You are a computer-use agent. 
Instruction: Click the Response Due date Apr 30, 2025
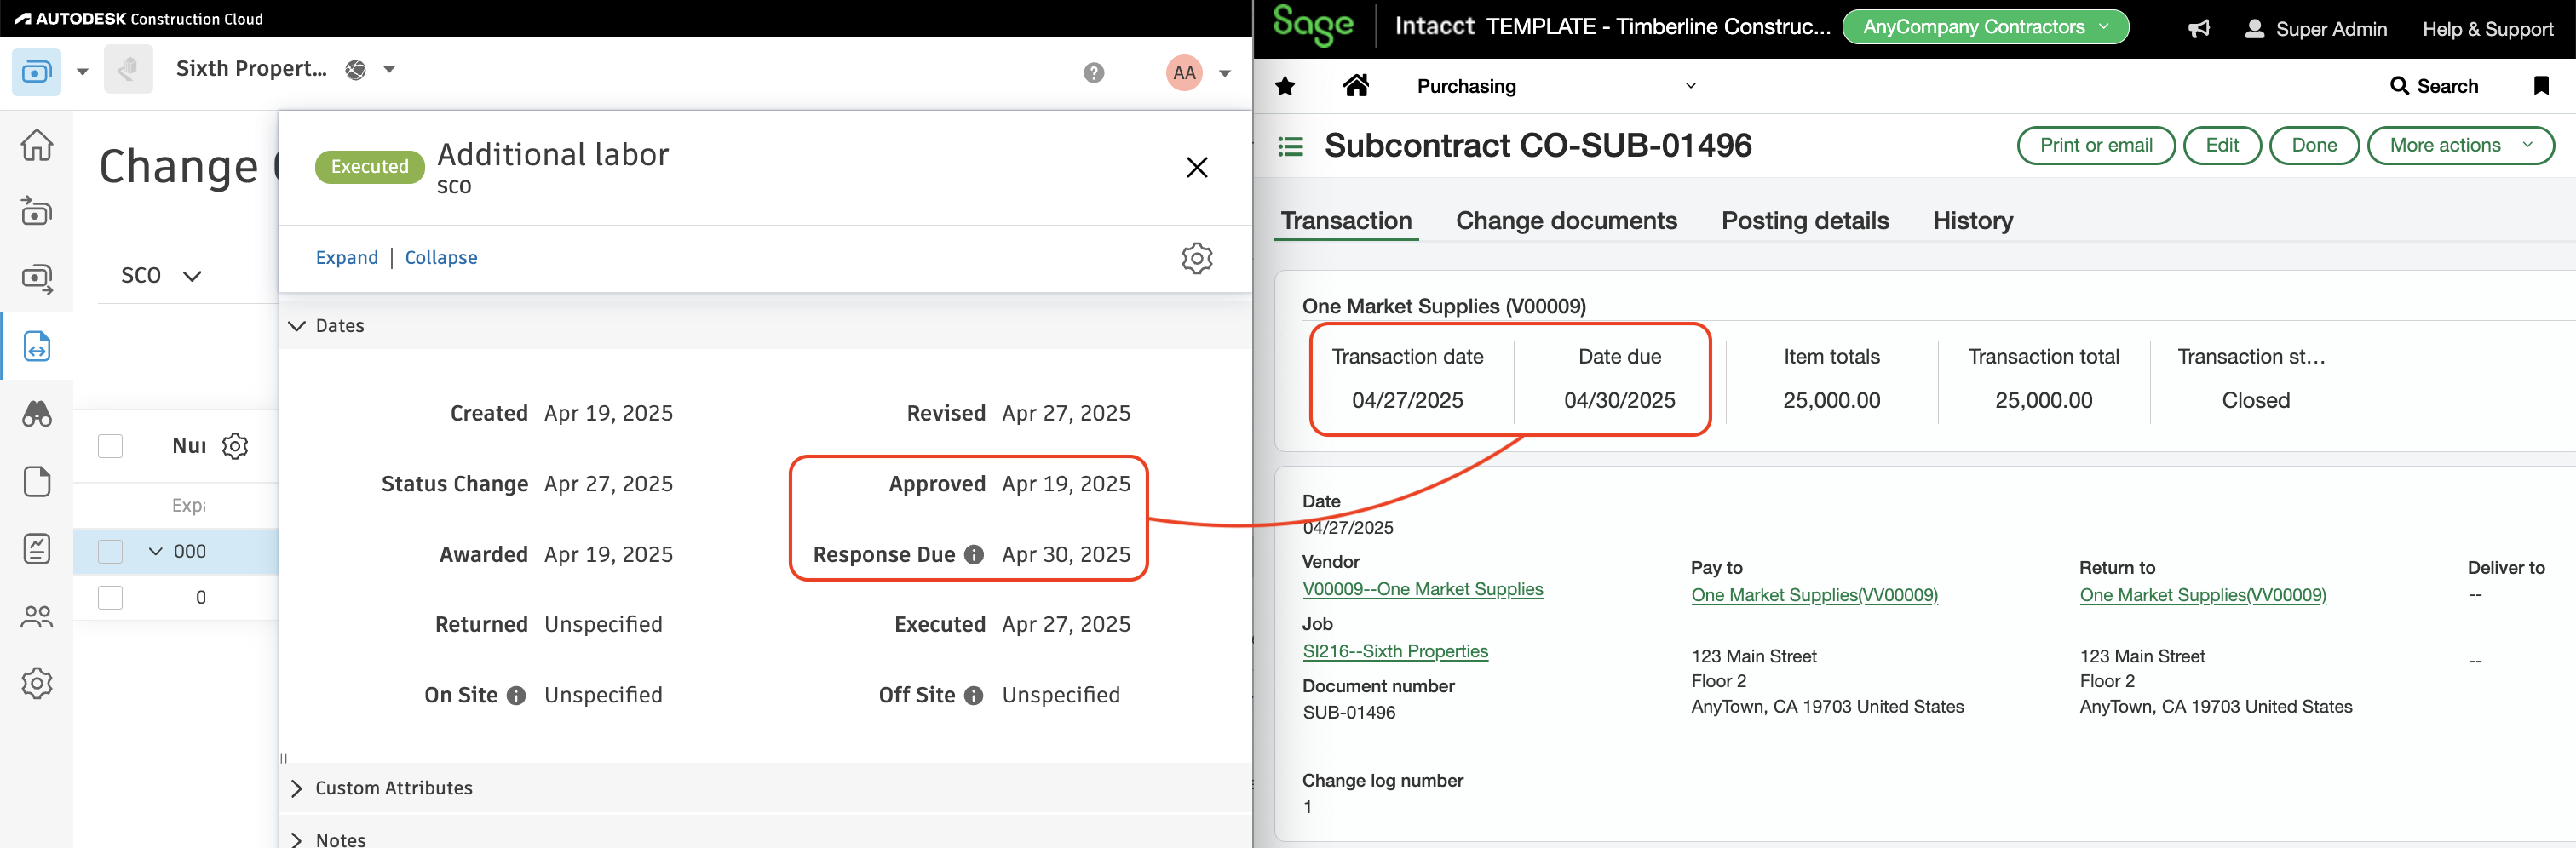(1066, 555)
